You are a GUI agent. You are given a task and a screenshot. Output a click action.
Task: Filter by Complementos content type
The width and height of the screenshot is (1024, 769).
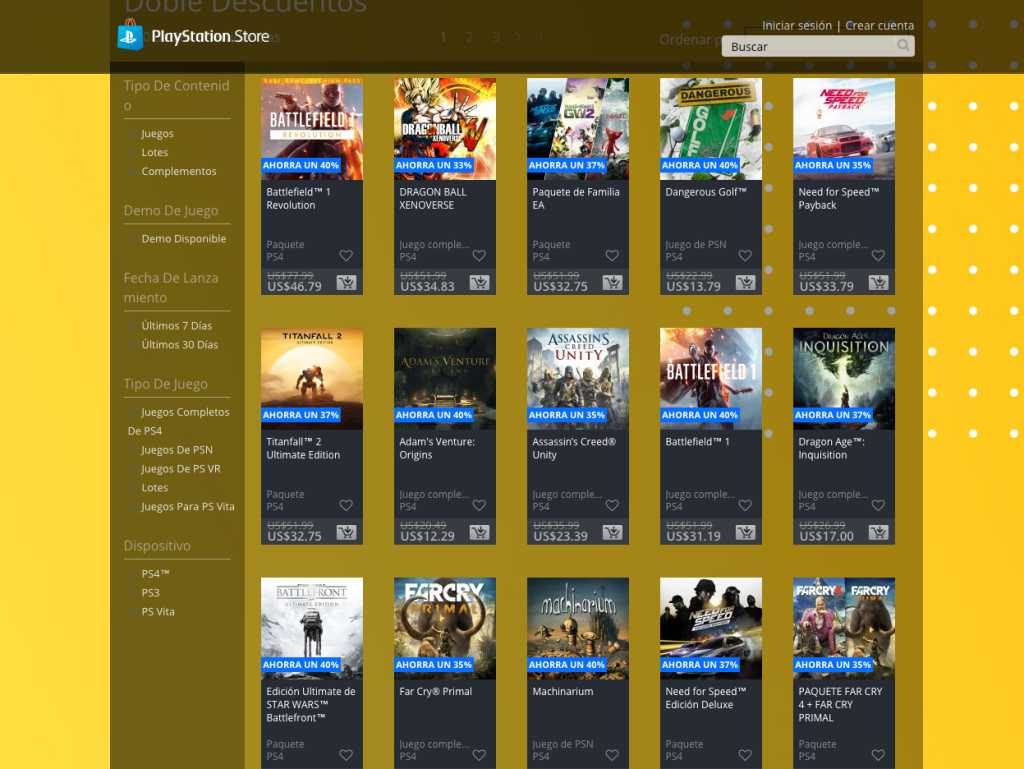pyautogui.click(x=179, y=171)
